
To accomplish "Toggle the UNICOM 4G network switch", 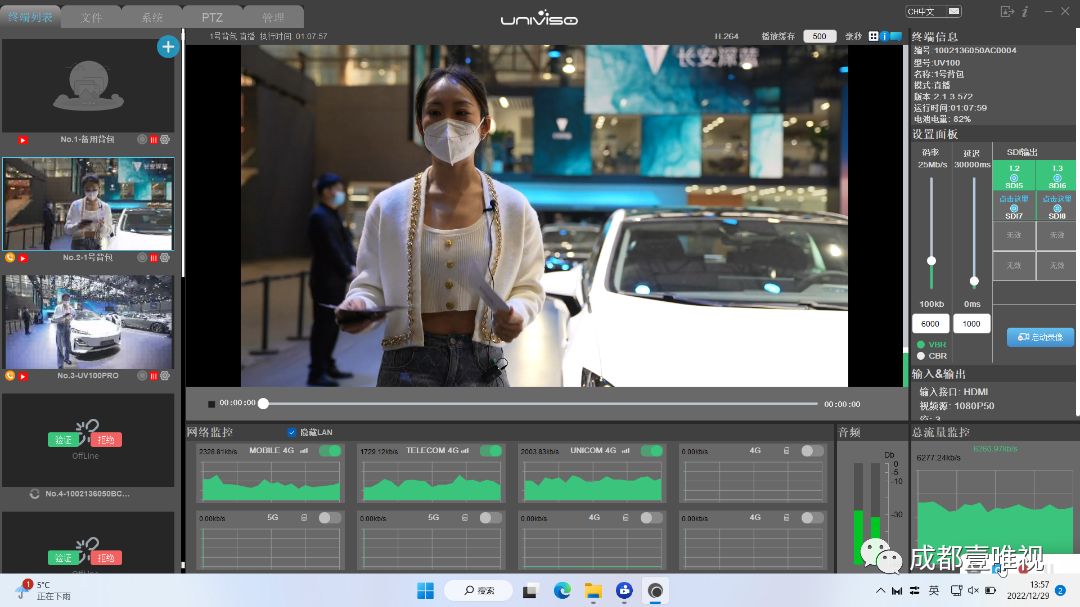I will 652,451.
